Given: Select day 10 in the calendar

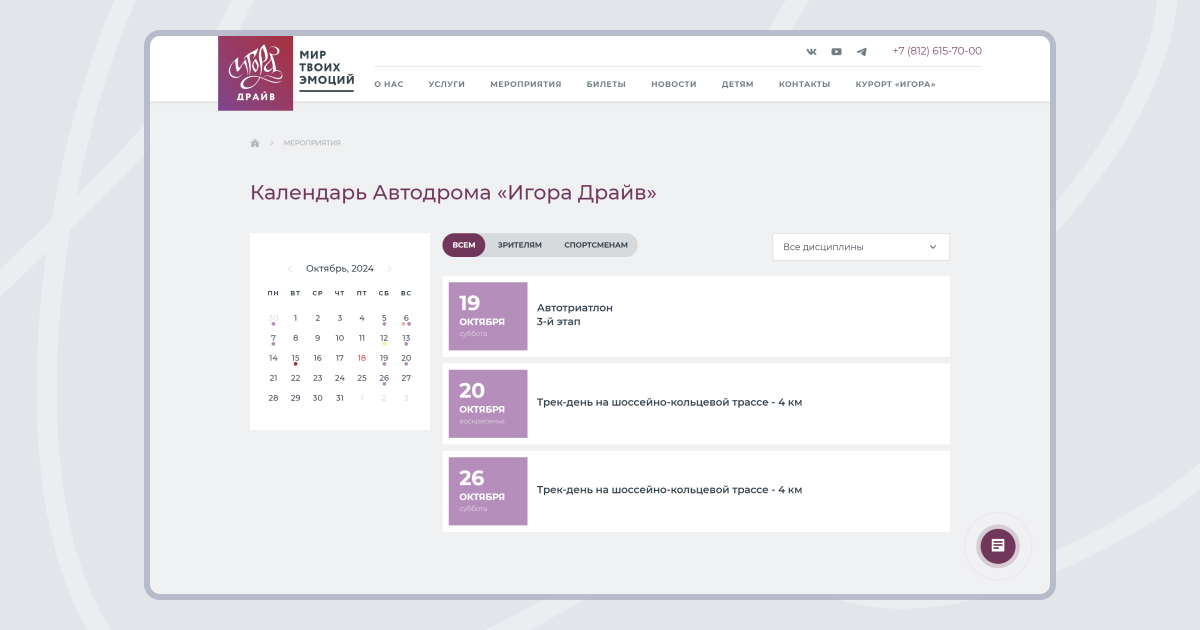Looking at the screenshot, I should pyautogui.click(x=340, y=338).
